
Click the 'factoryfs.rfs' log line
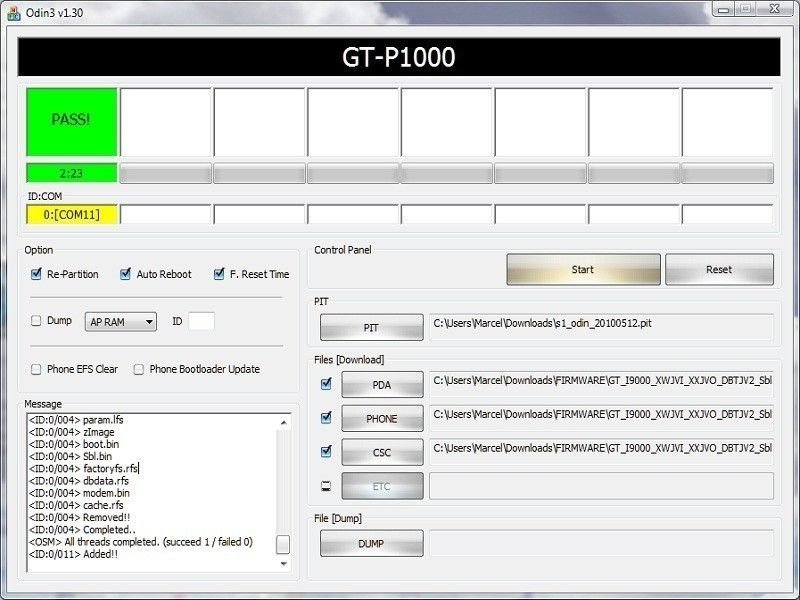click(84, 468)
